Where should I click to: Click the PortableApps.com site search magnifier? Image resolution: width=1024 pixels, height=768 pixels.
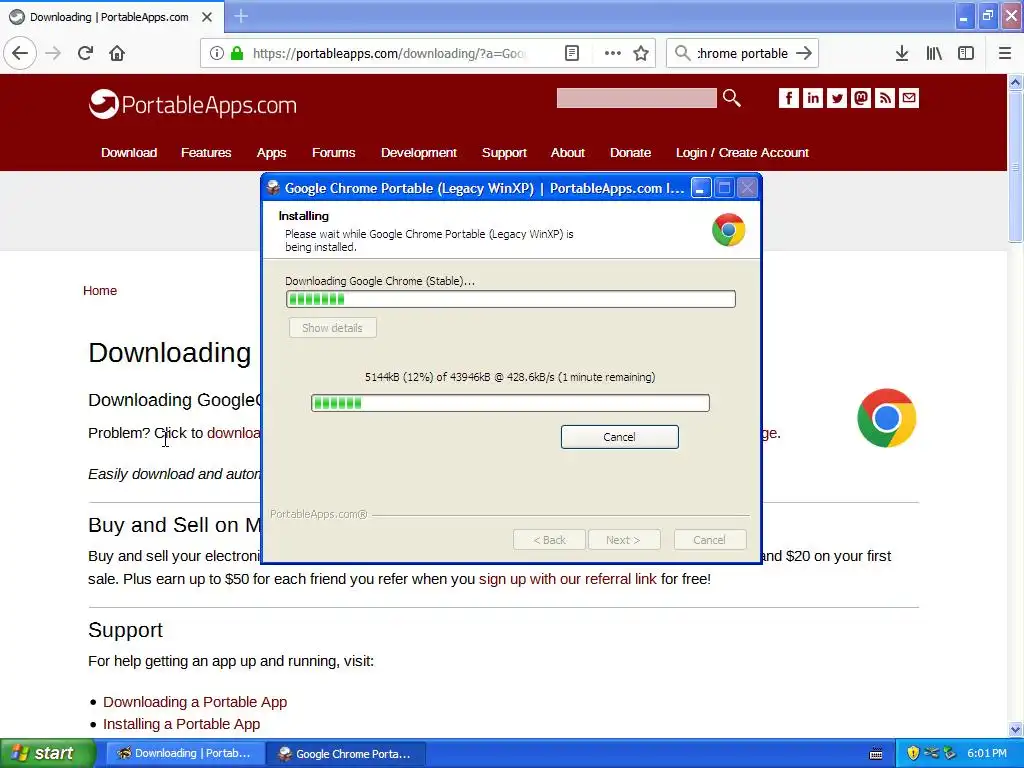click(731, 98)
